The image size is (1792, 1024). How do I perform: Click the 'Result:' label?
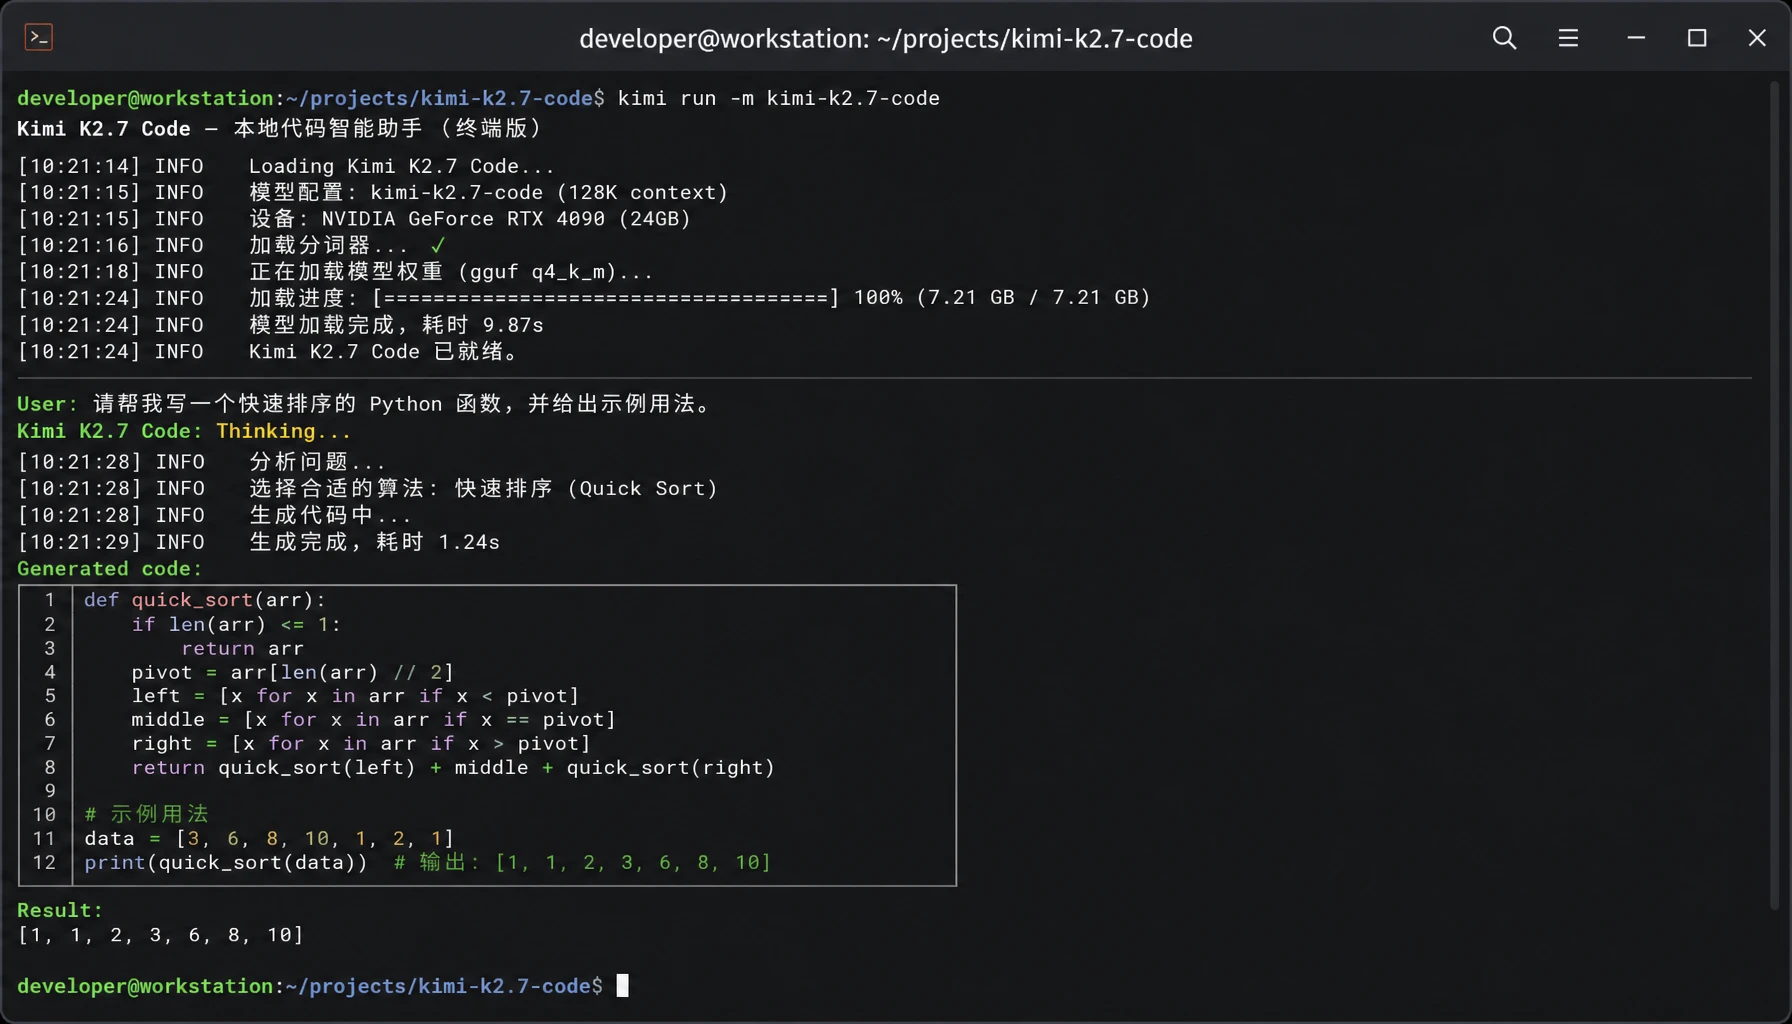(x=60, y=910)
